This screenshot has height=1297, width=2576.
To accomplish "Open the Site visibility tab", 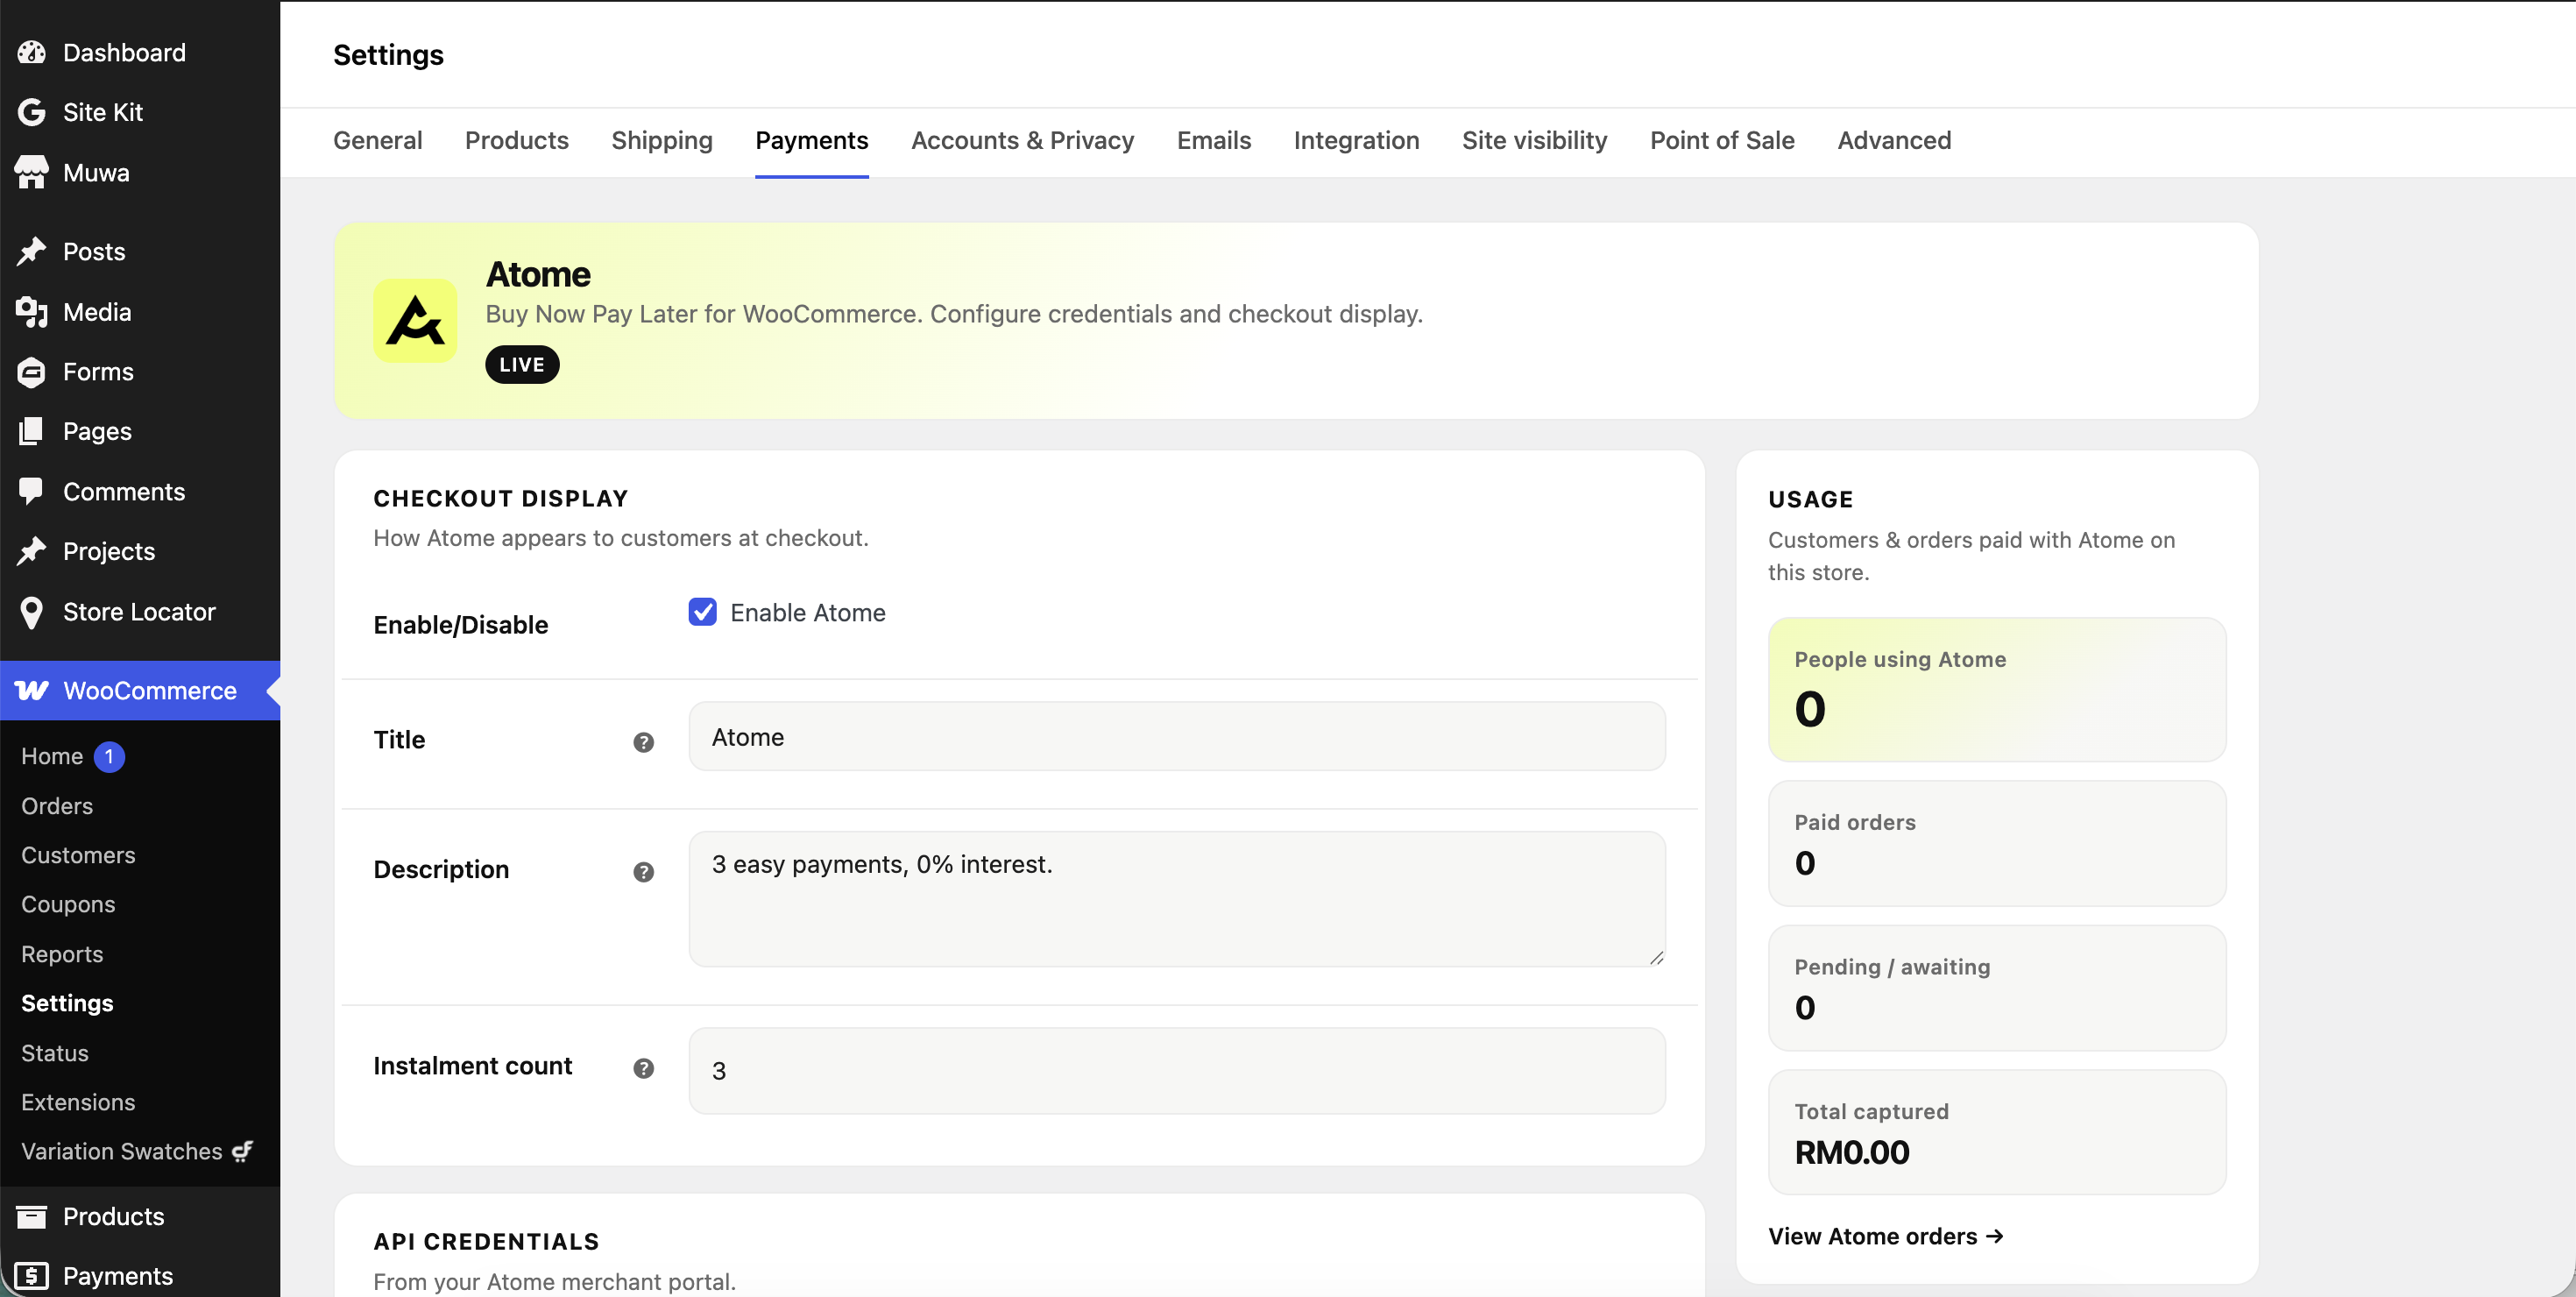I will click(1534, 141).
